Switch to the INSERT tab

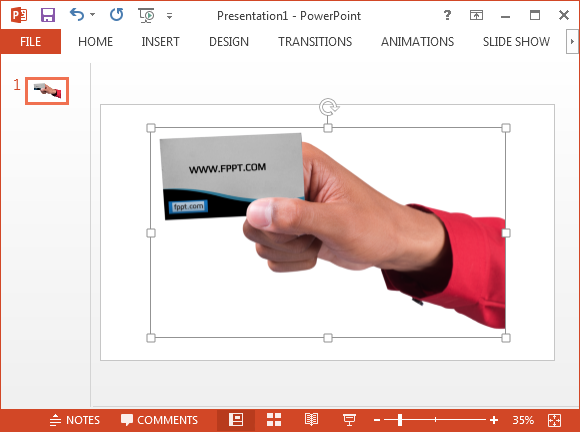(x=160, y=41)
